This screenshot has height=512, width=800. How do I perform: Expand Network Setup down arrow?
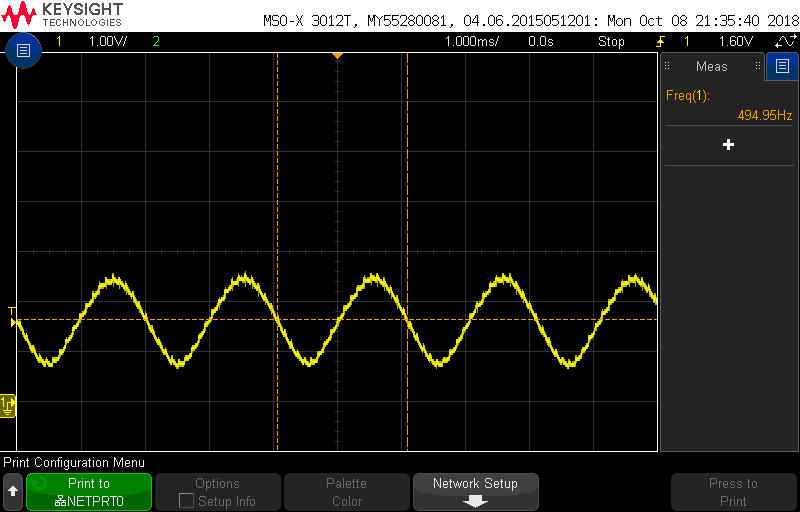coord(475,502)
